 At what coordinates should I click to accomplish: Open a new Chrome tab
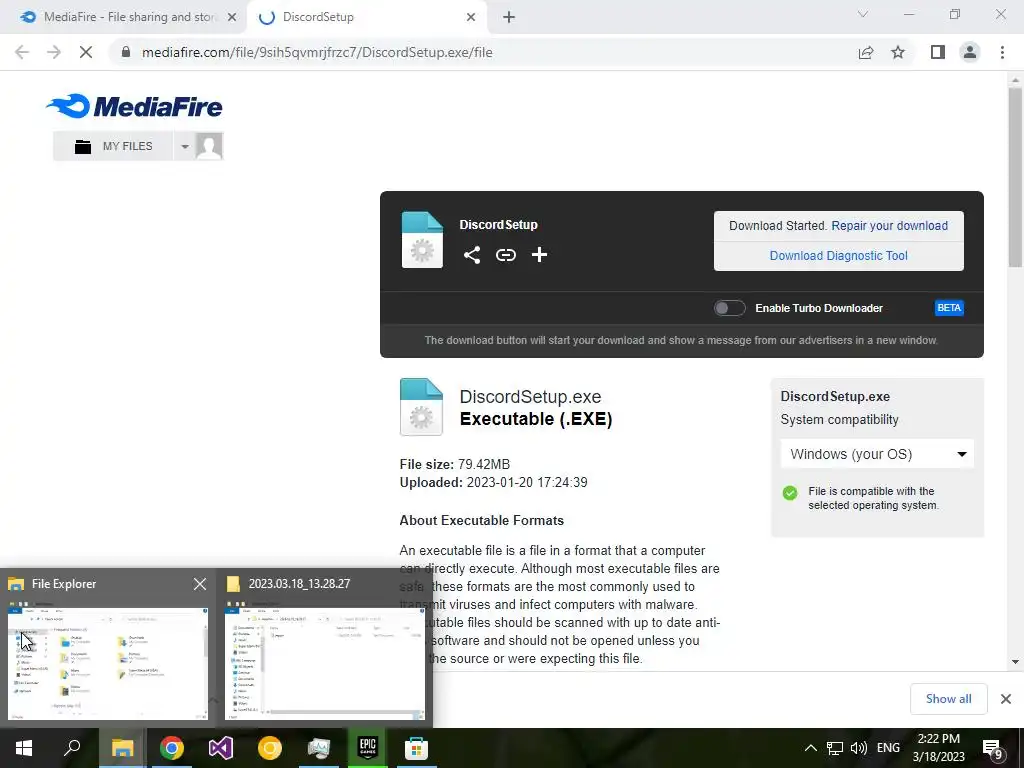tap(509, 17)
